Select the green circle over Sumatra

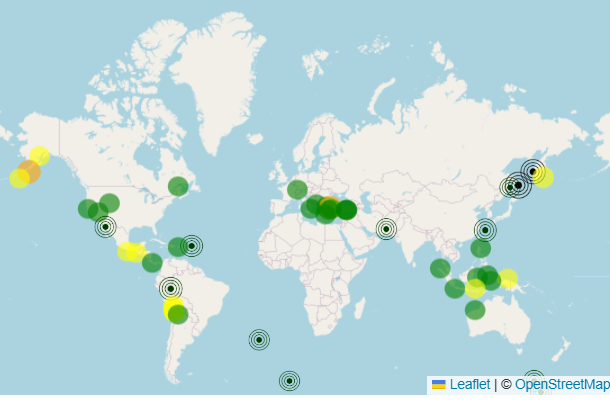pyautogui.click(x=455, y=288)
